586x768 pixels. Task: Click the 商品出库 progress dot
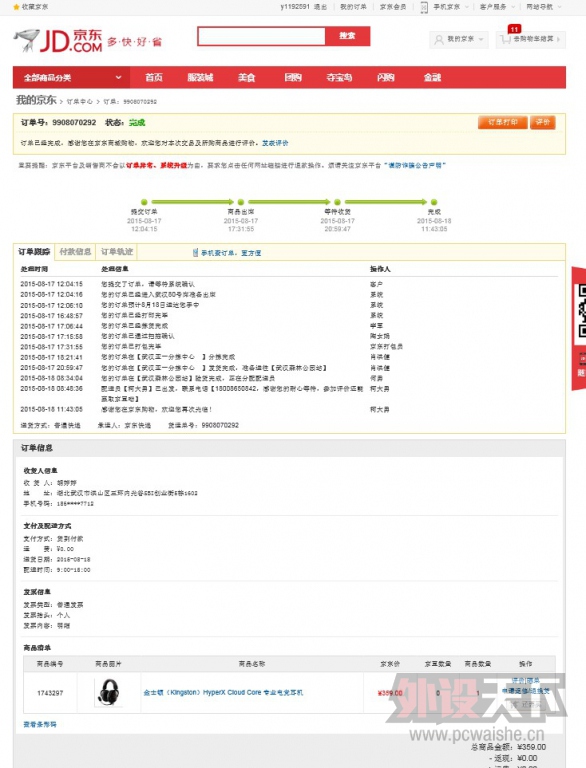point(241,202)
